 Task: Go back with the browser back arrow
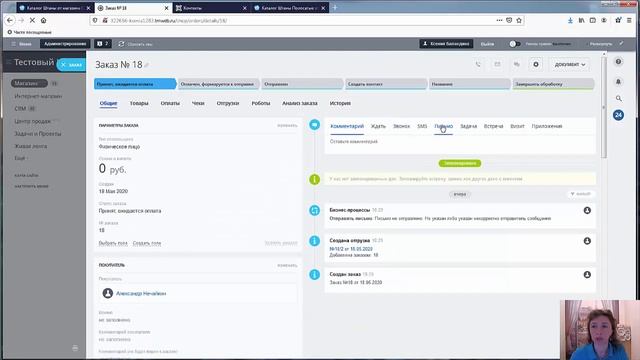point(10,20)
